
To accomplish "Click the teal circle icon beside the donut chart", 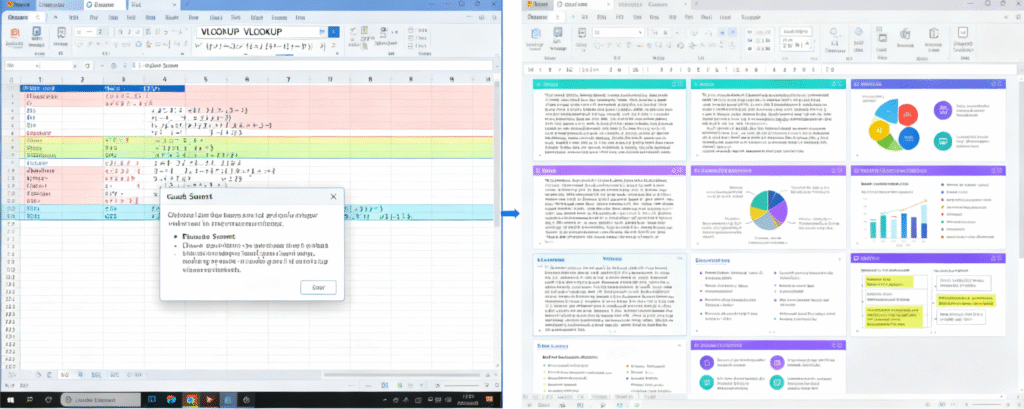I will pyautogui.click(x=941, y=141).
